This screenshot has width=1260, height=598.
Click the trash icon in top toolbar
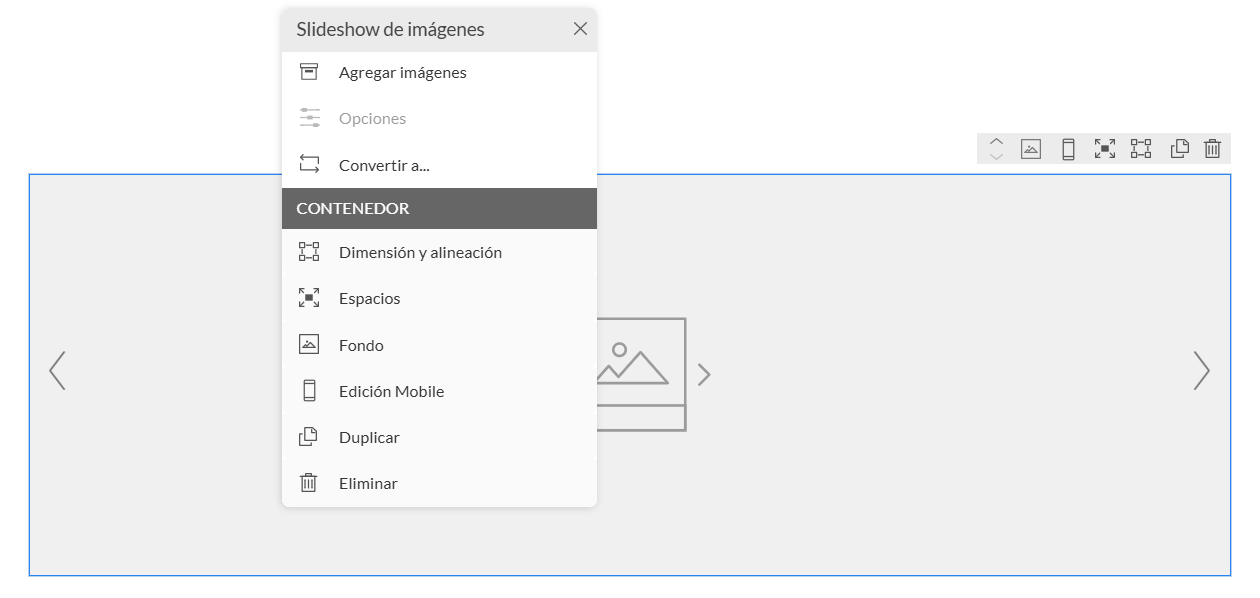(x=1212, y=149)
